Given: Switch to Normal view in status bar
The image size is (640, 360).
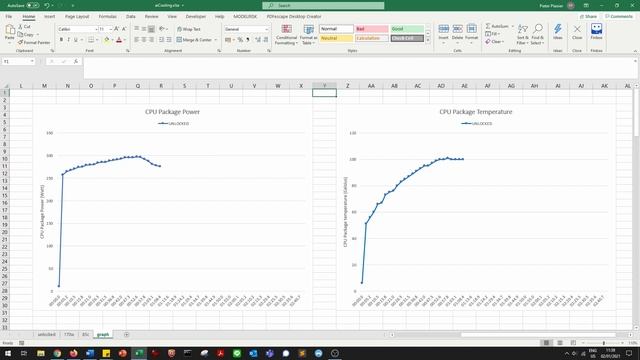Looking at the screenshot, I should pyautogui.click(x=546, y=343).
